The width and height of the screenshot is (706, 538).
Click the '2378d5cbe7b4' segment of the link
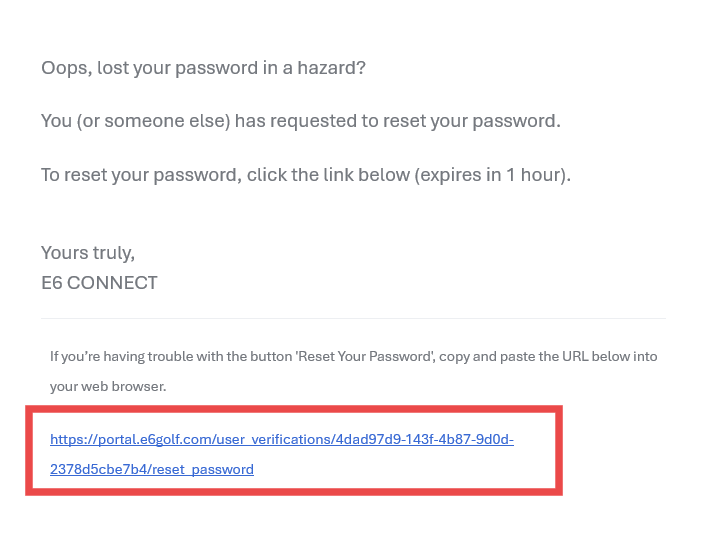(x=99, y=469)
